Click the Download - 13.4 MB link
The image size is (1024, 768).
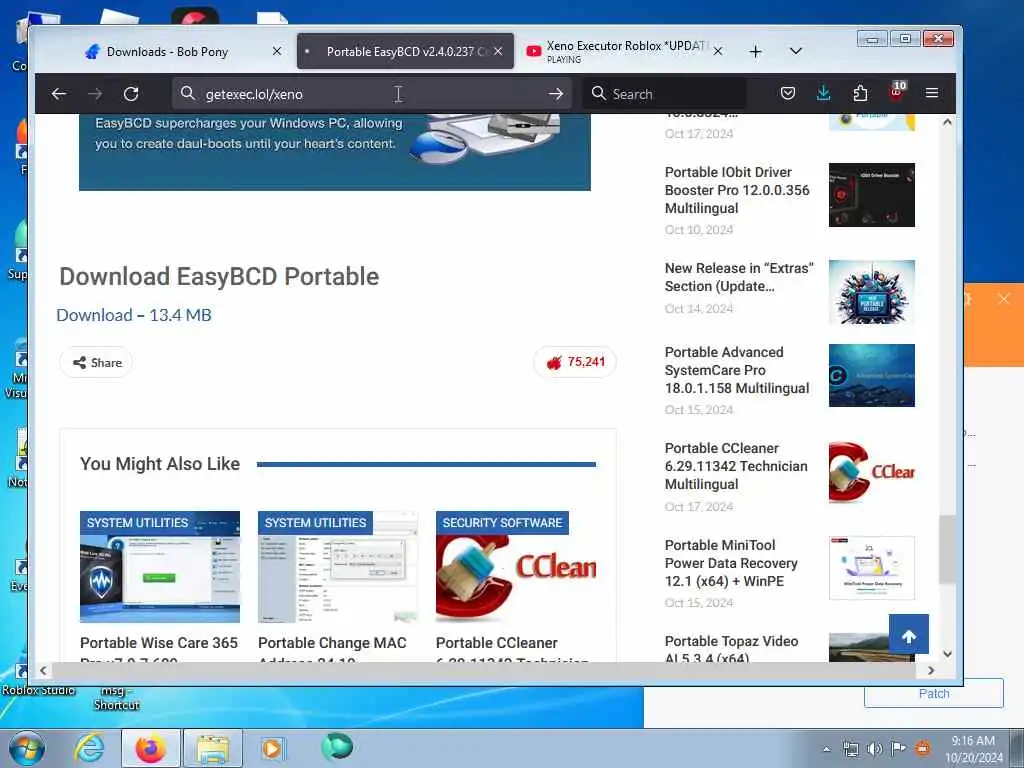[x=134, y=315]
